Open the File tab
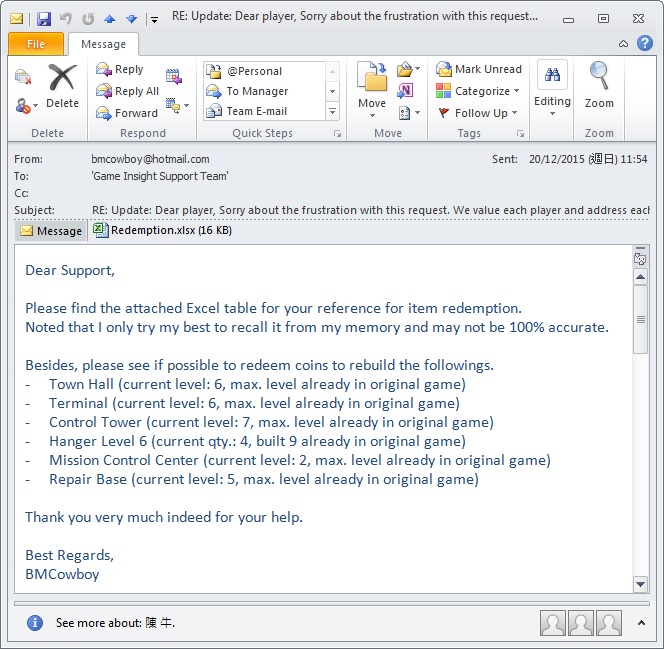664x649 pixels. pyautogui.click(x=36, y=44)
